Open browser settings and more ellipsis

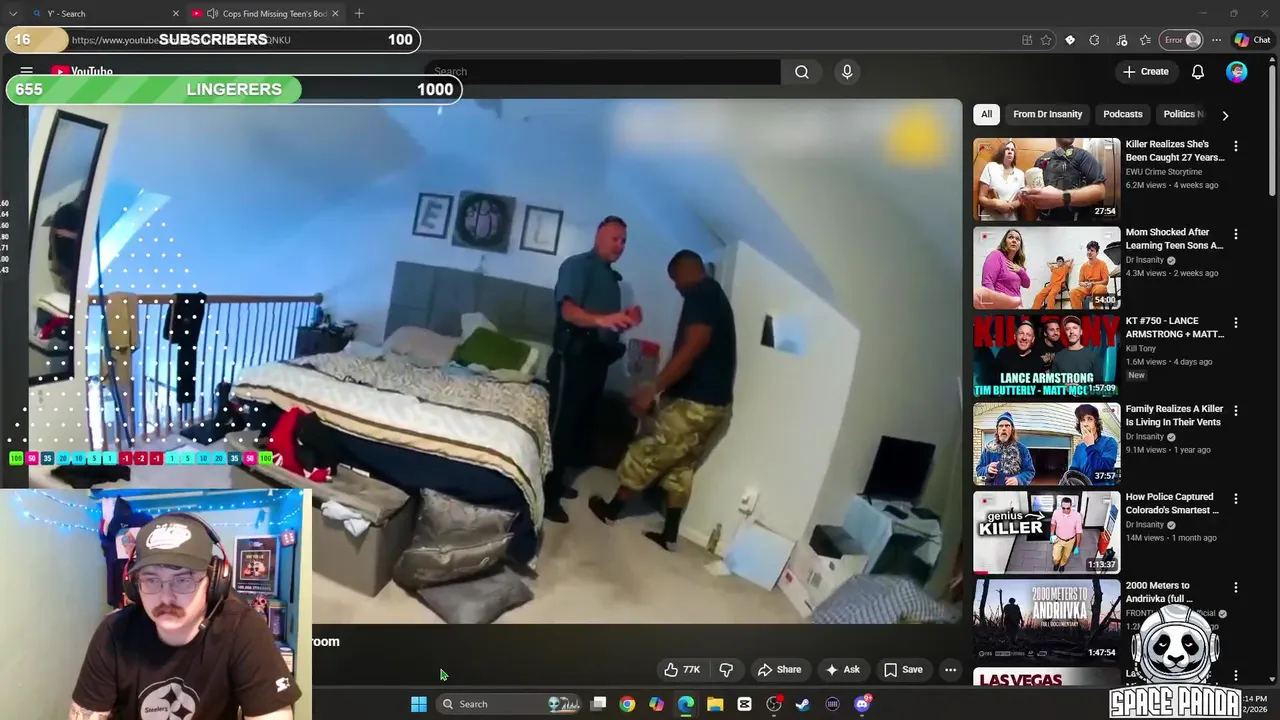pyautogui.click(x=1216, y=40)
